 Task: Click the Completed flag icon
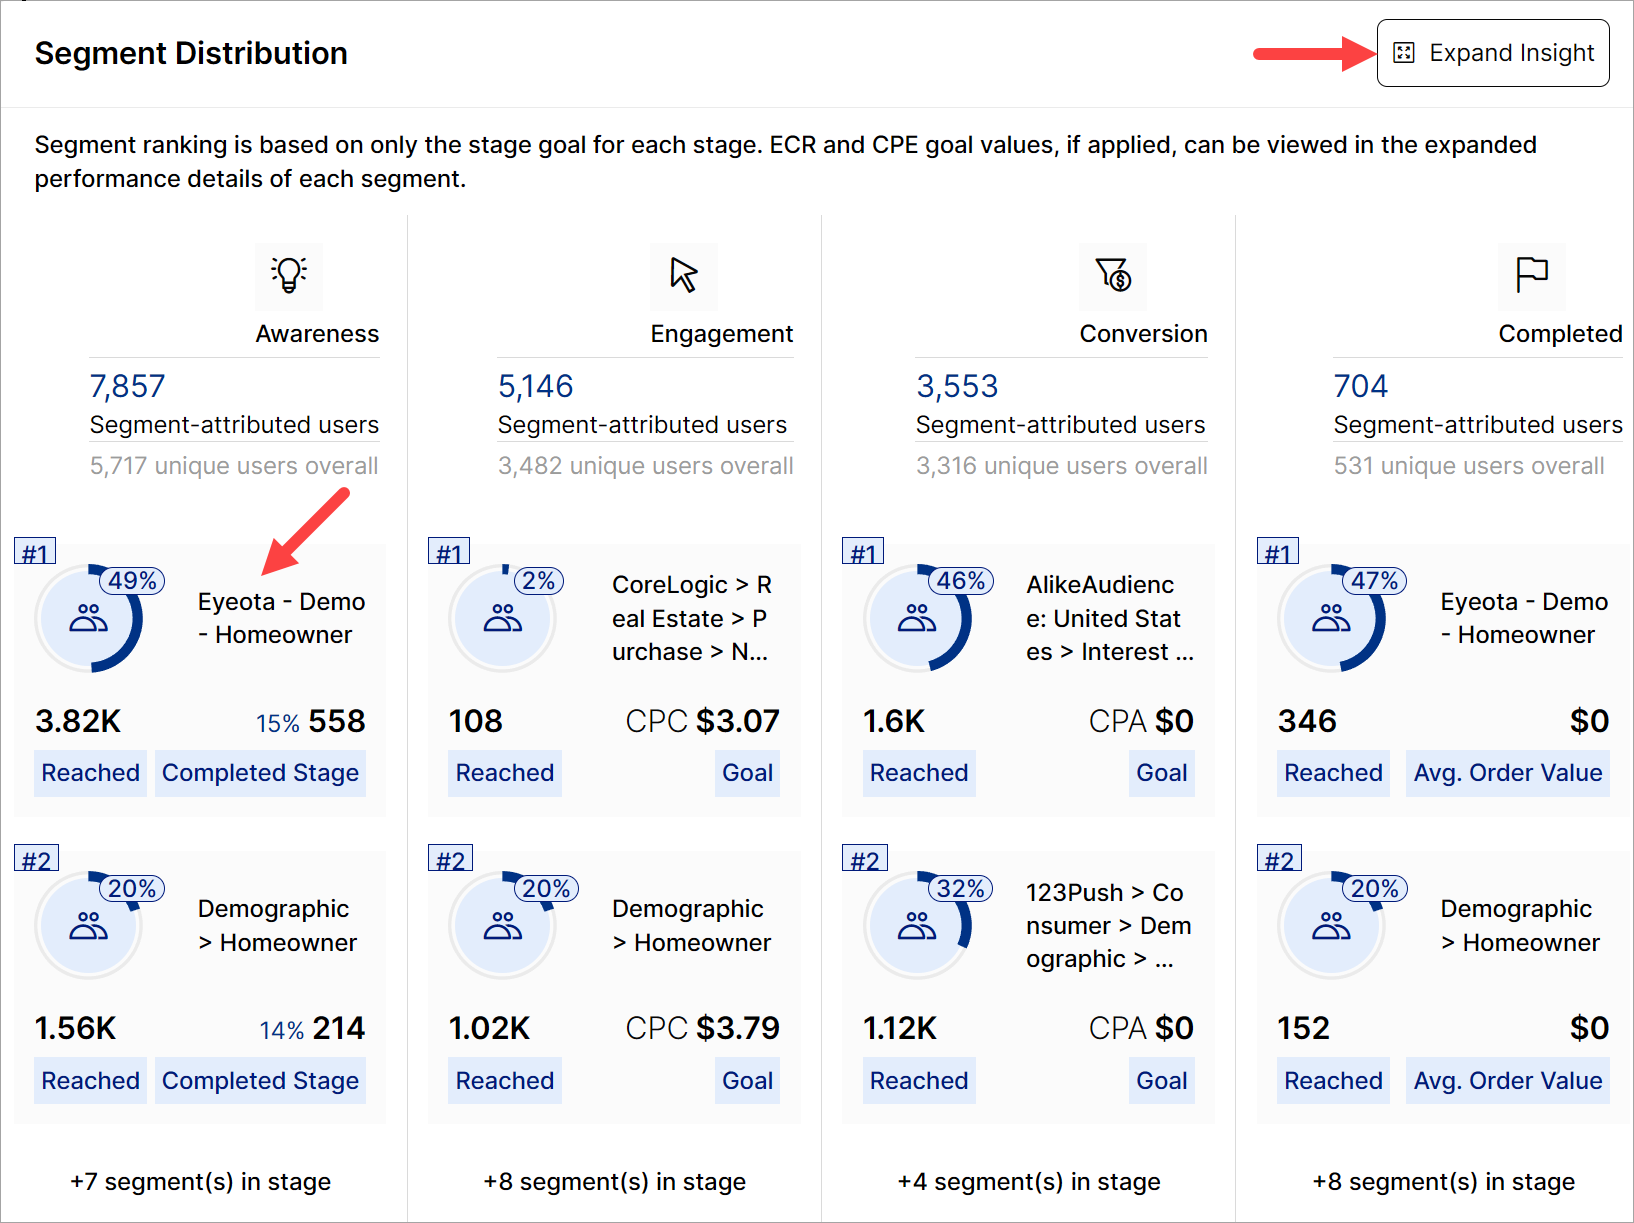point(1531,274)
